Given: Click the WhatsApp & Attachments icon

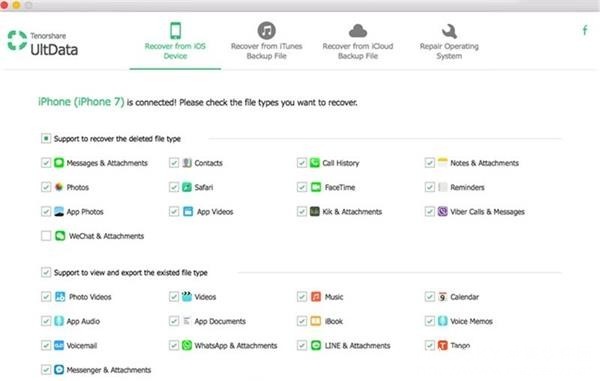Looking at the screenshot, I should 187,345.
